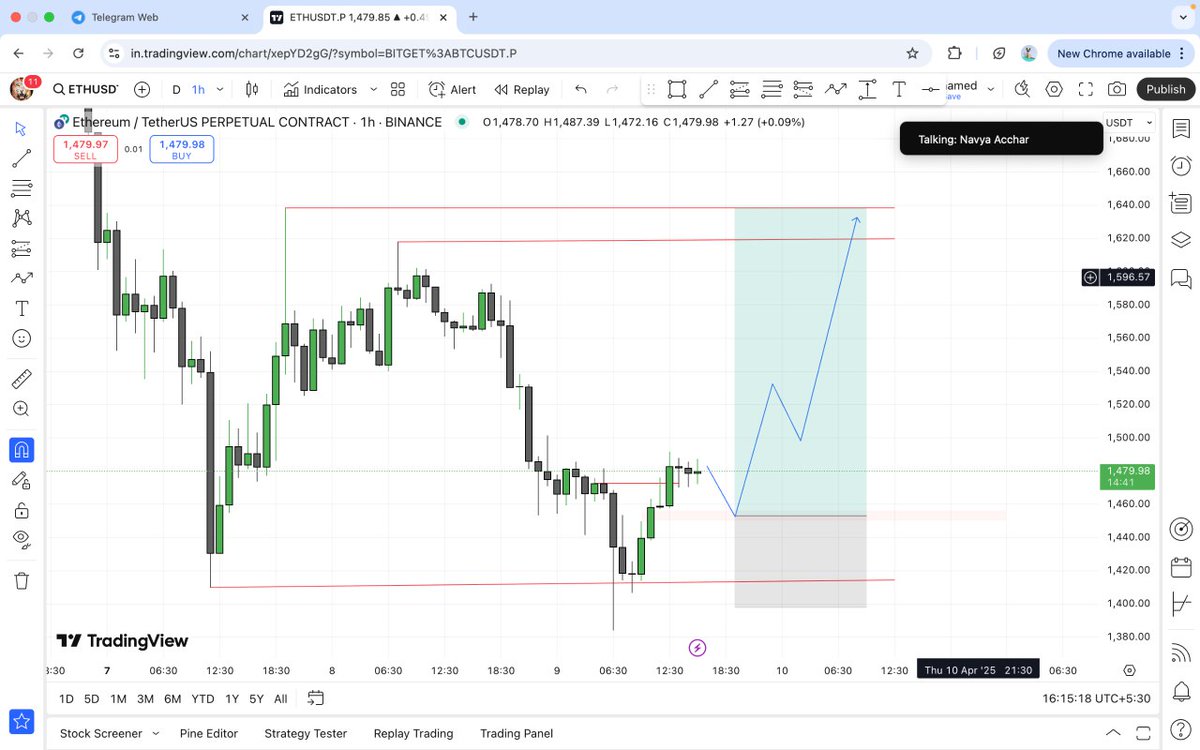Click the blue BUY price button

[181, 150]
